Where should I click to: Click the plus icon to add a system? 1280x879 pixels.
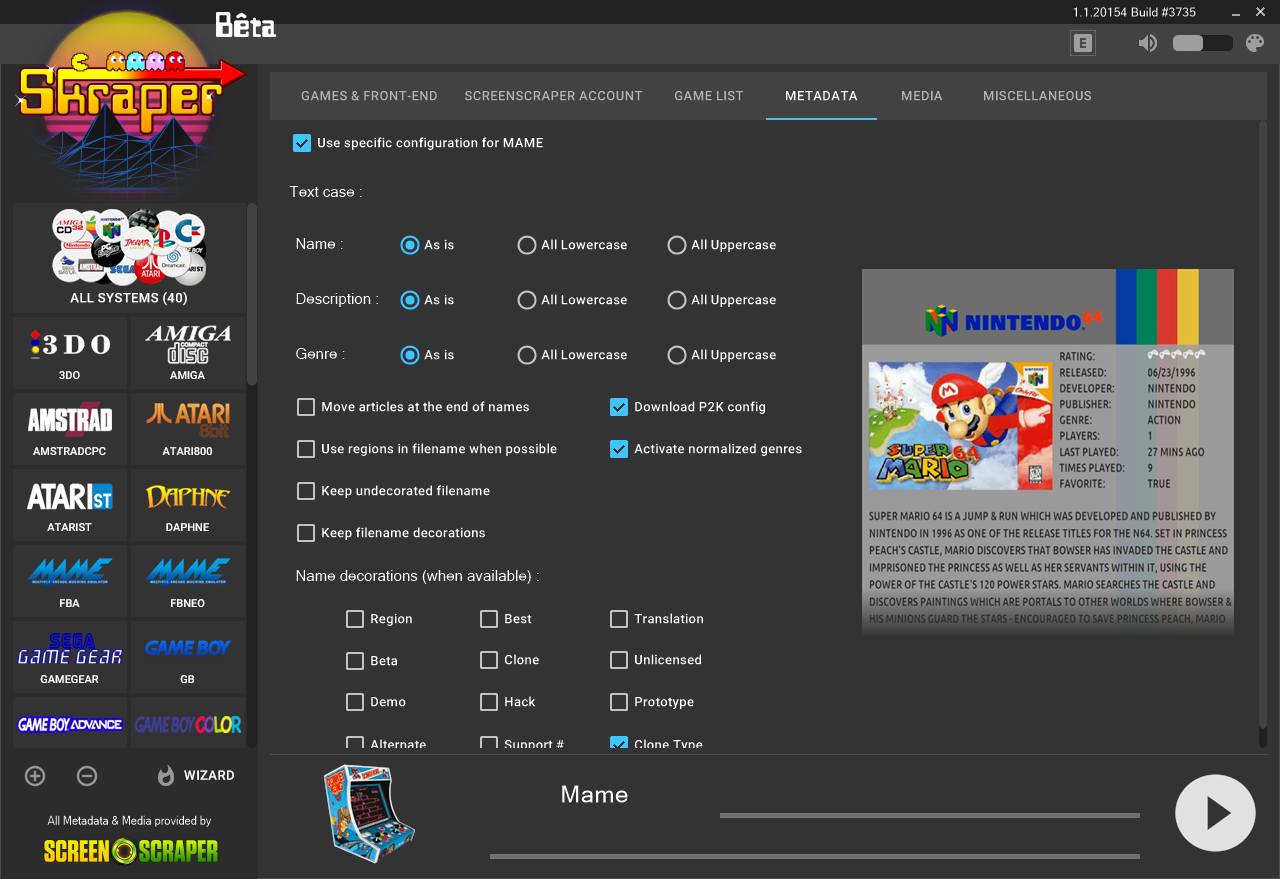click(x=35, y=775)
